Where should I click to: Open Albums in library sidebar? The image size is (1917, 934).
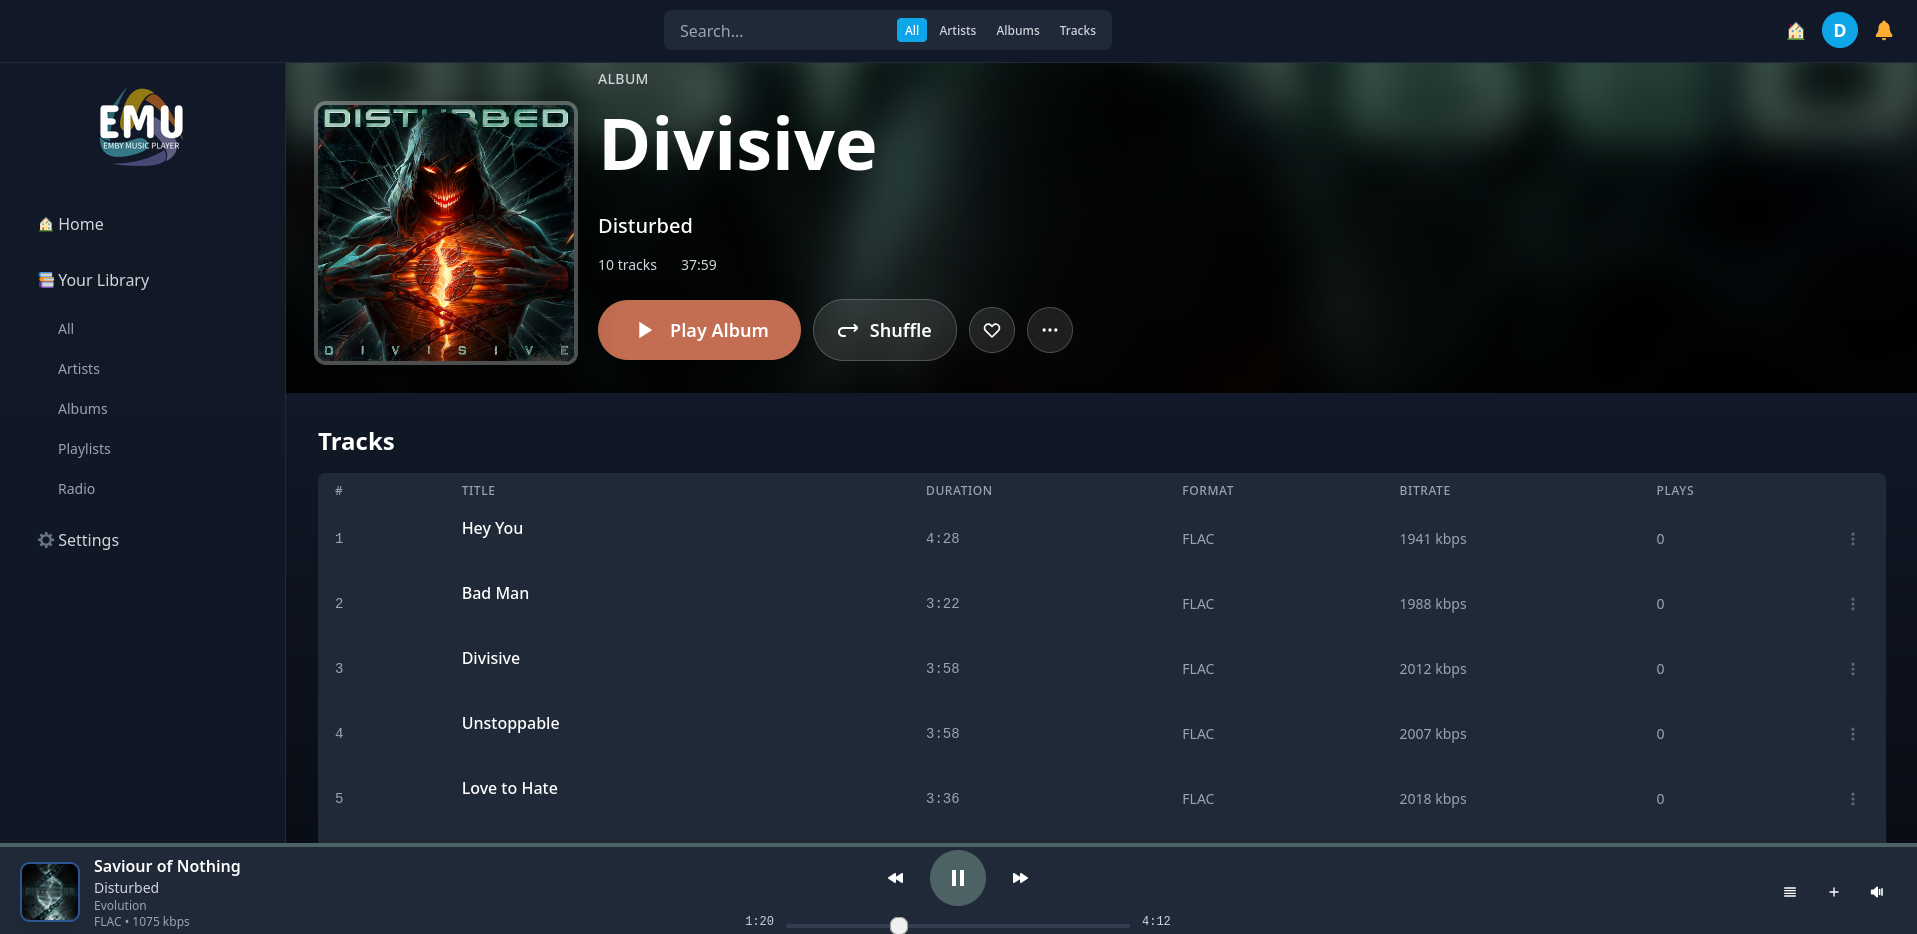click(x=82, y=409)
